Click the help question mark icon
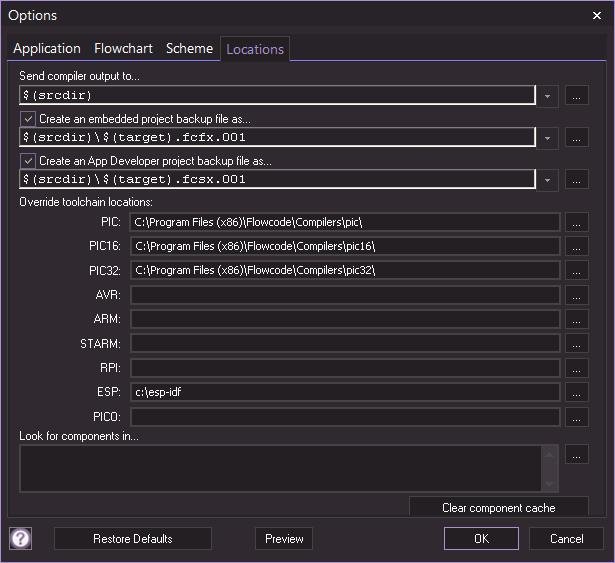The width and height of the screenshot is (615, 563). coord(21,538)
